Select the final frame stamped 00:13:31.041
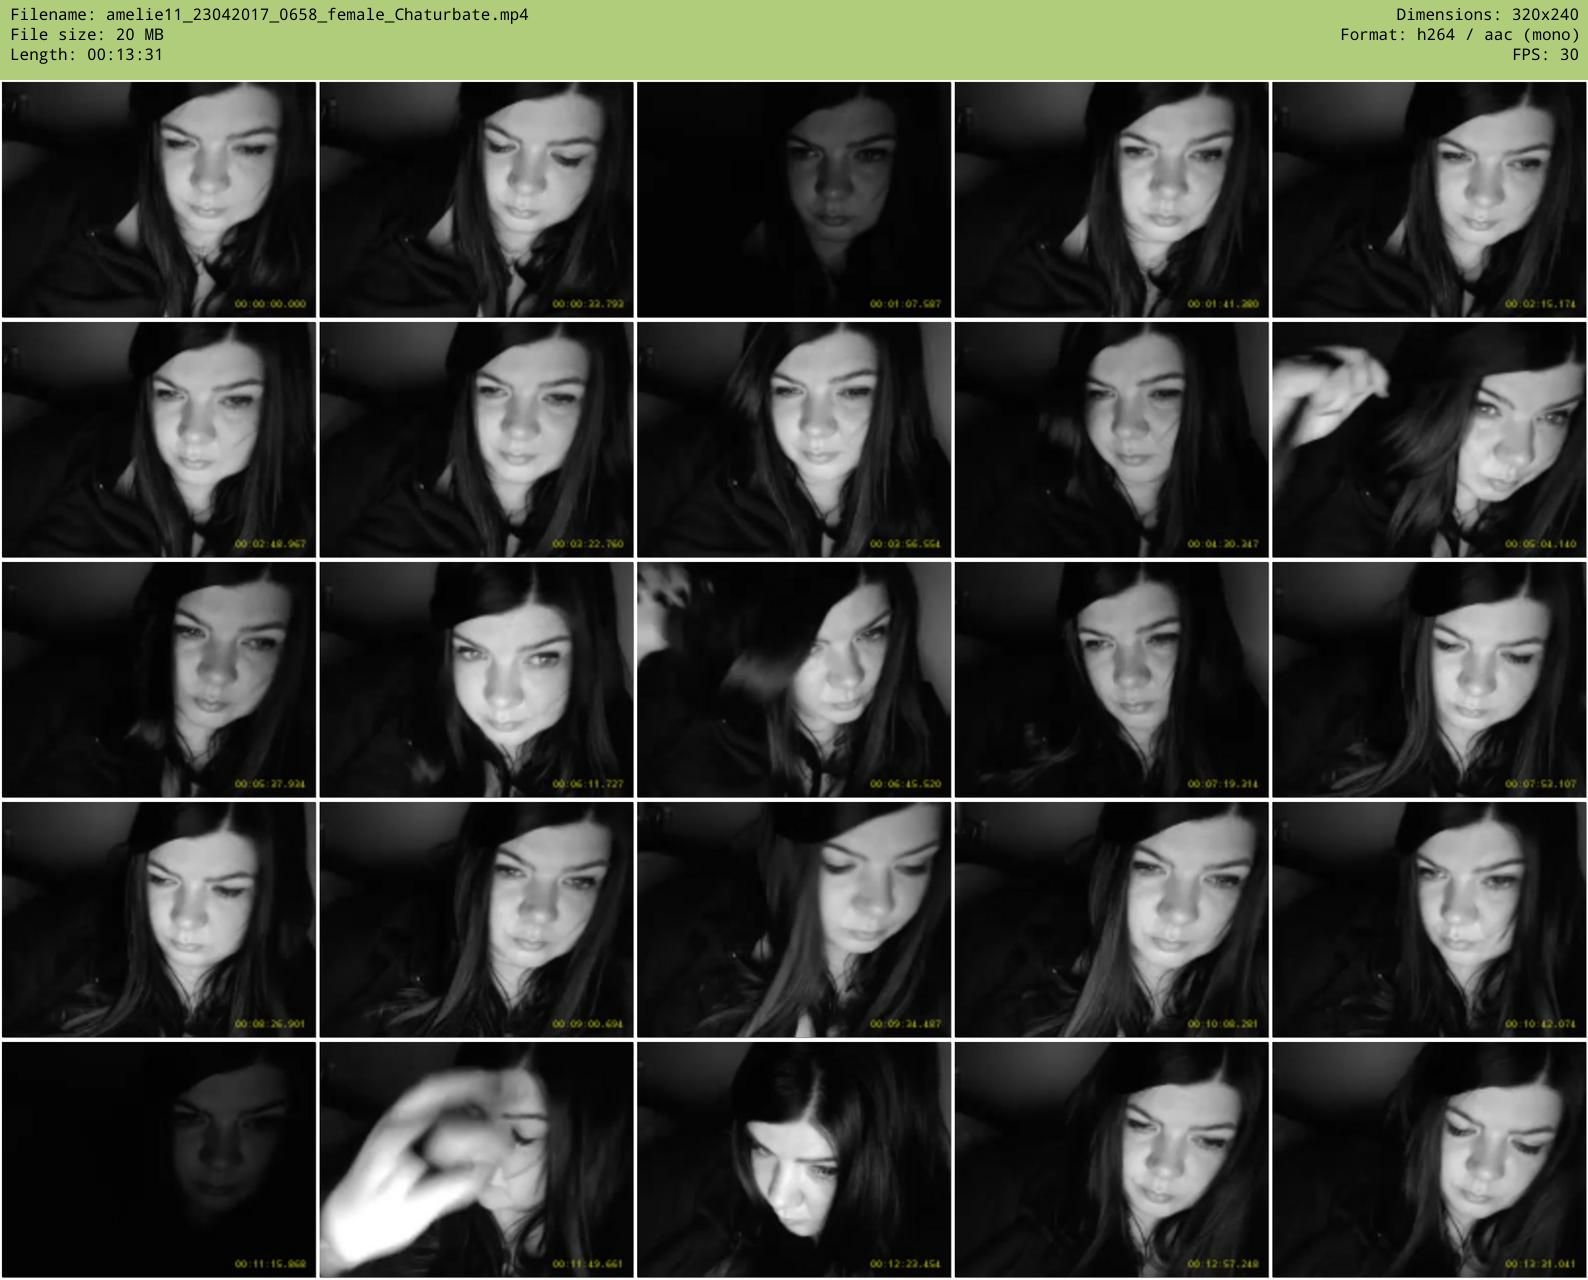 pyautogui.click(x=1429, y=1160)
